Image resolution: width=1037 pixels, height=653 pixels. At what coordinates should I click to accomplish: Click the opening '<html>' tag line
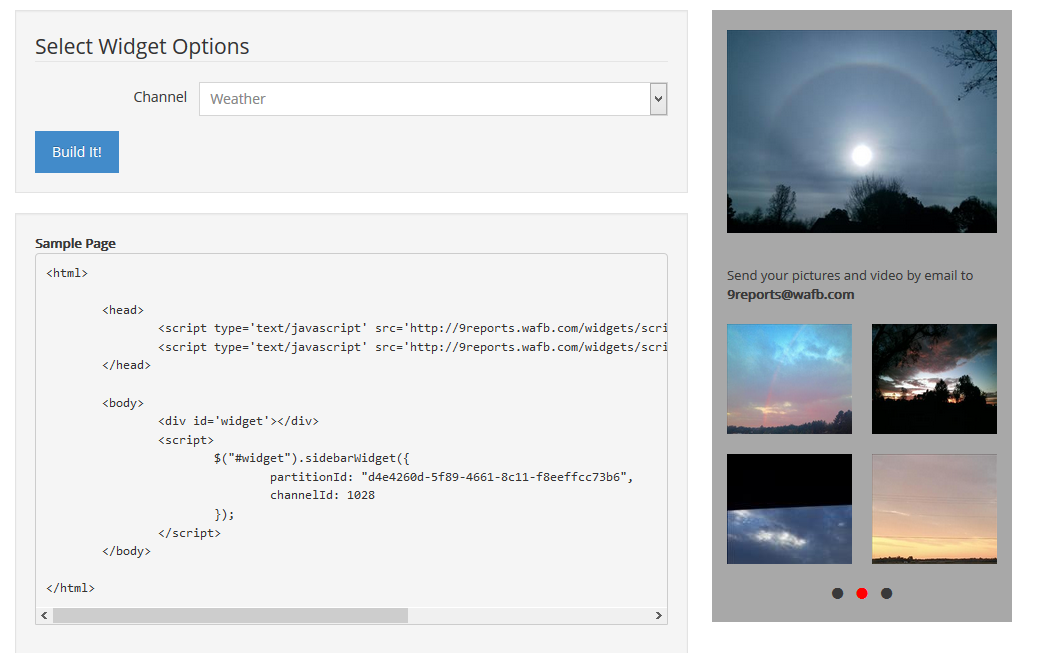coord(67,273)
